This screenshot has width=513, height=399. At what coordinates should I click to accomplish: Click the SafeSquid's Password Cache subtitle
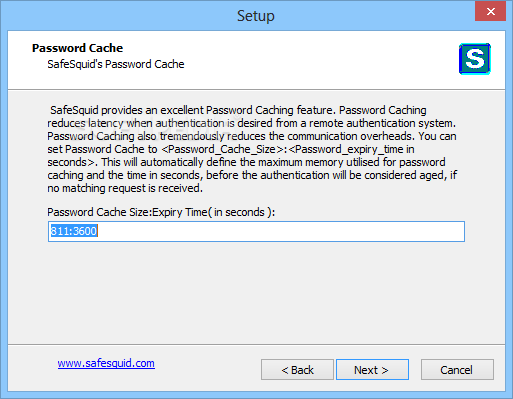point(116,64)
